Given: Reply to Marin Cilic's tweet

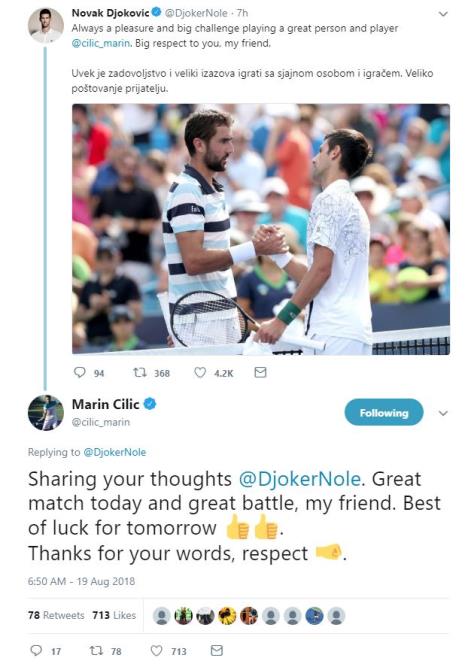Looking at the screenshot, I should click(x=36, y=650).
